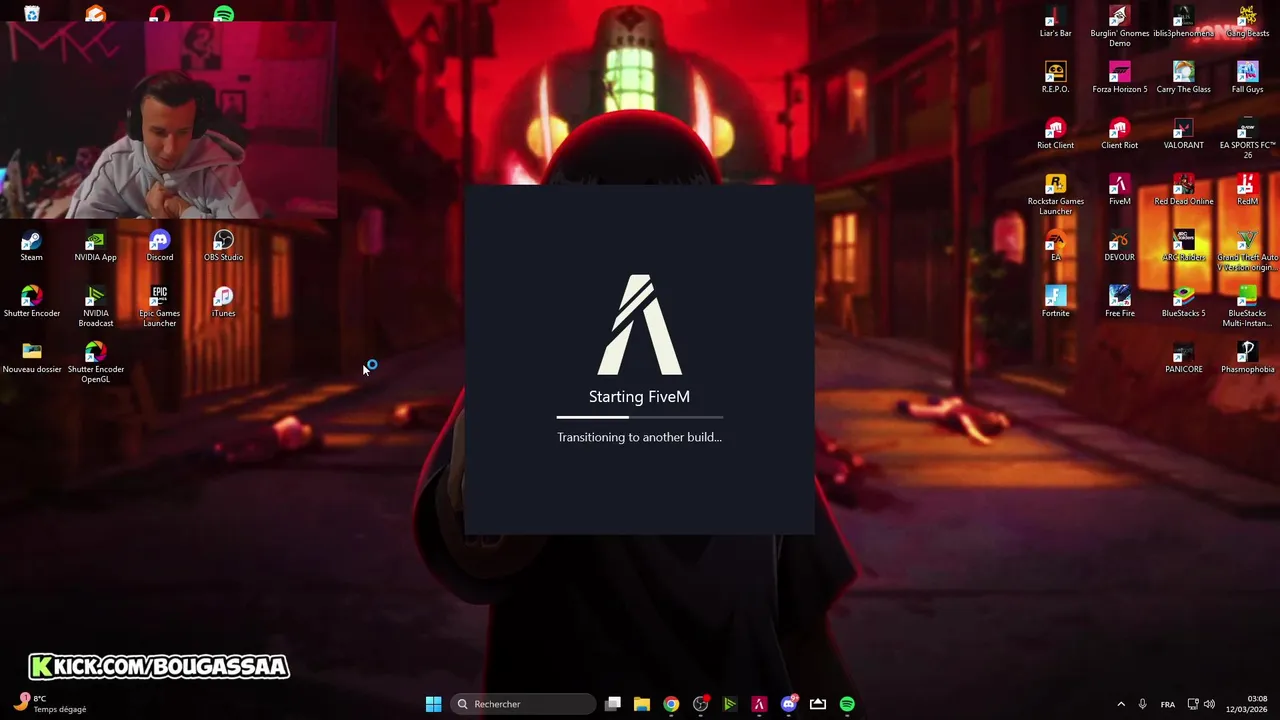Select the Gang Beasts shortcut
Viewport: 1280px width, 720px height.
(x=1247, y=22)
